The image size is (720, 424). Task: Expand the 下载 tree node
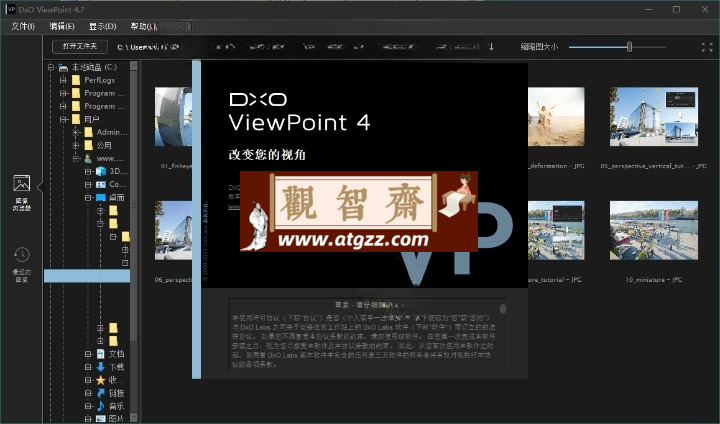coord(88,367)
